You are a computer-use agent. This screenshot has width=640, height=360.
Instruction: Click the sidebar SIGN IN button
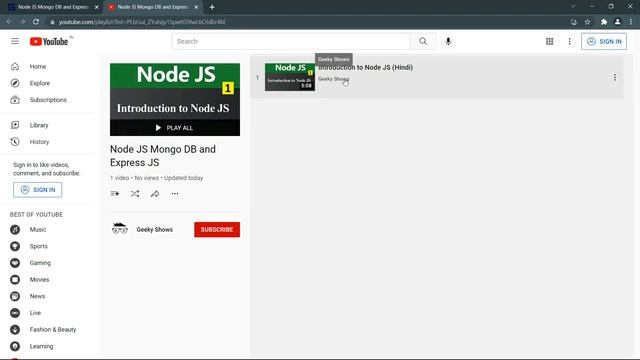coord(38,190)
